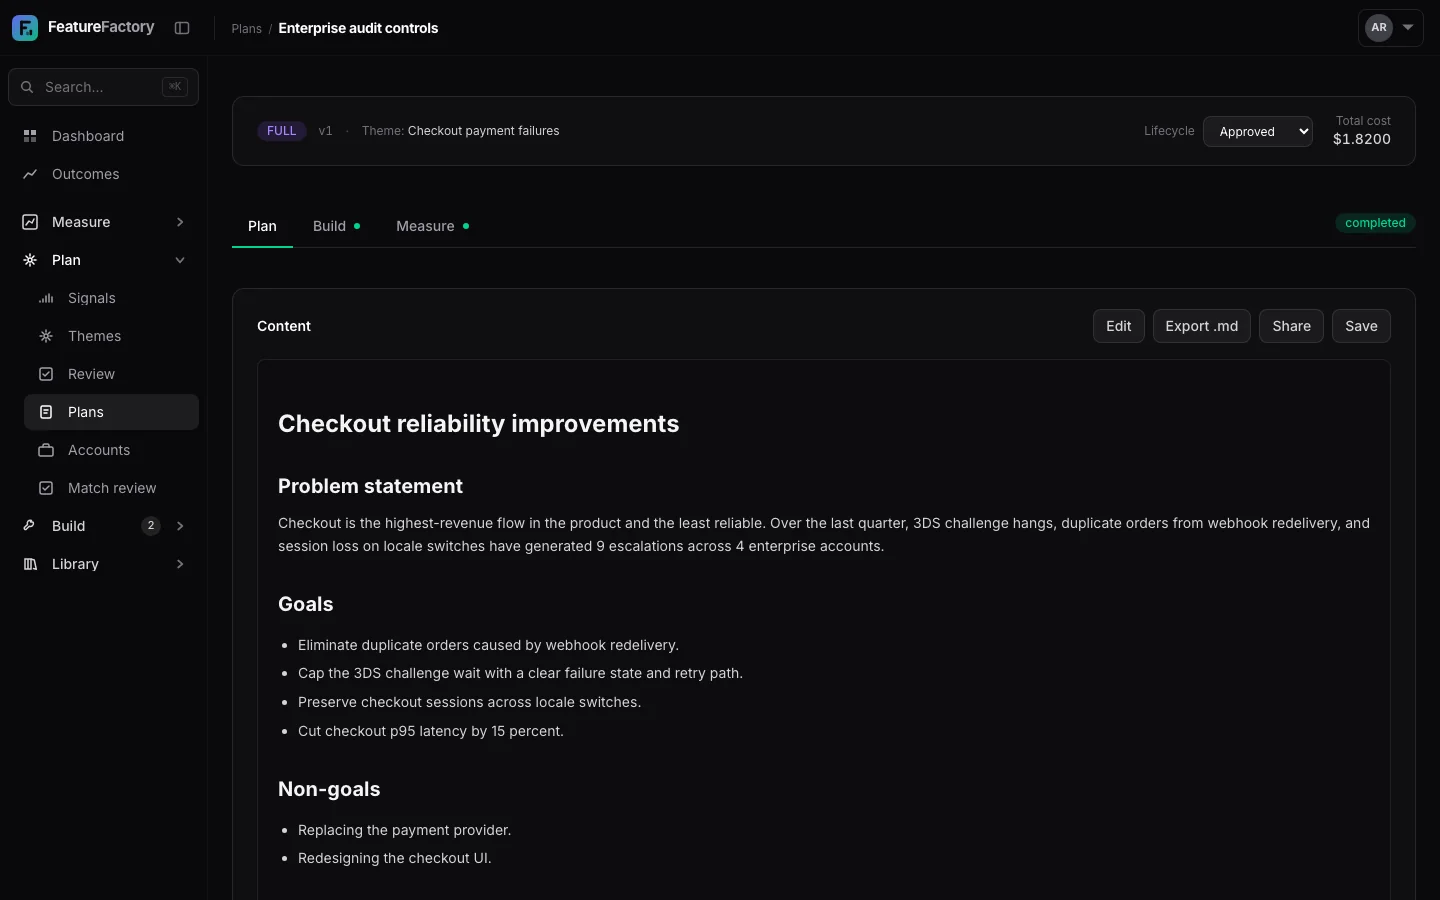This screenshot has width=1440, height=900.
Task: Open Signals under Plan
Action: 111,298
